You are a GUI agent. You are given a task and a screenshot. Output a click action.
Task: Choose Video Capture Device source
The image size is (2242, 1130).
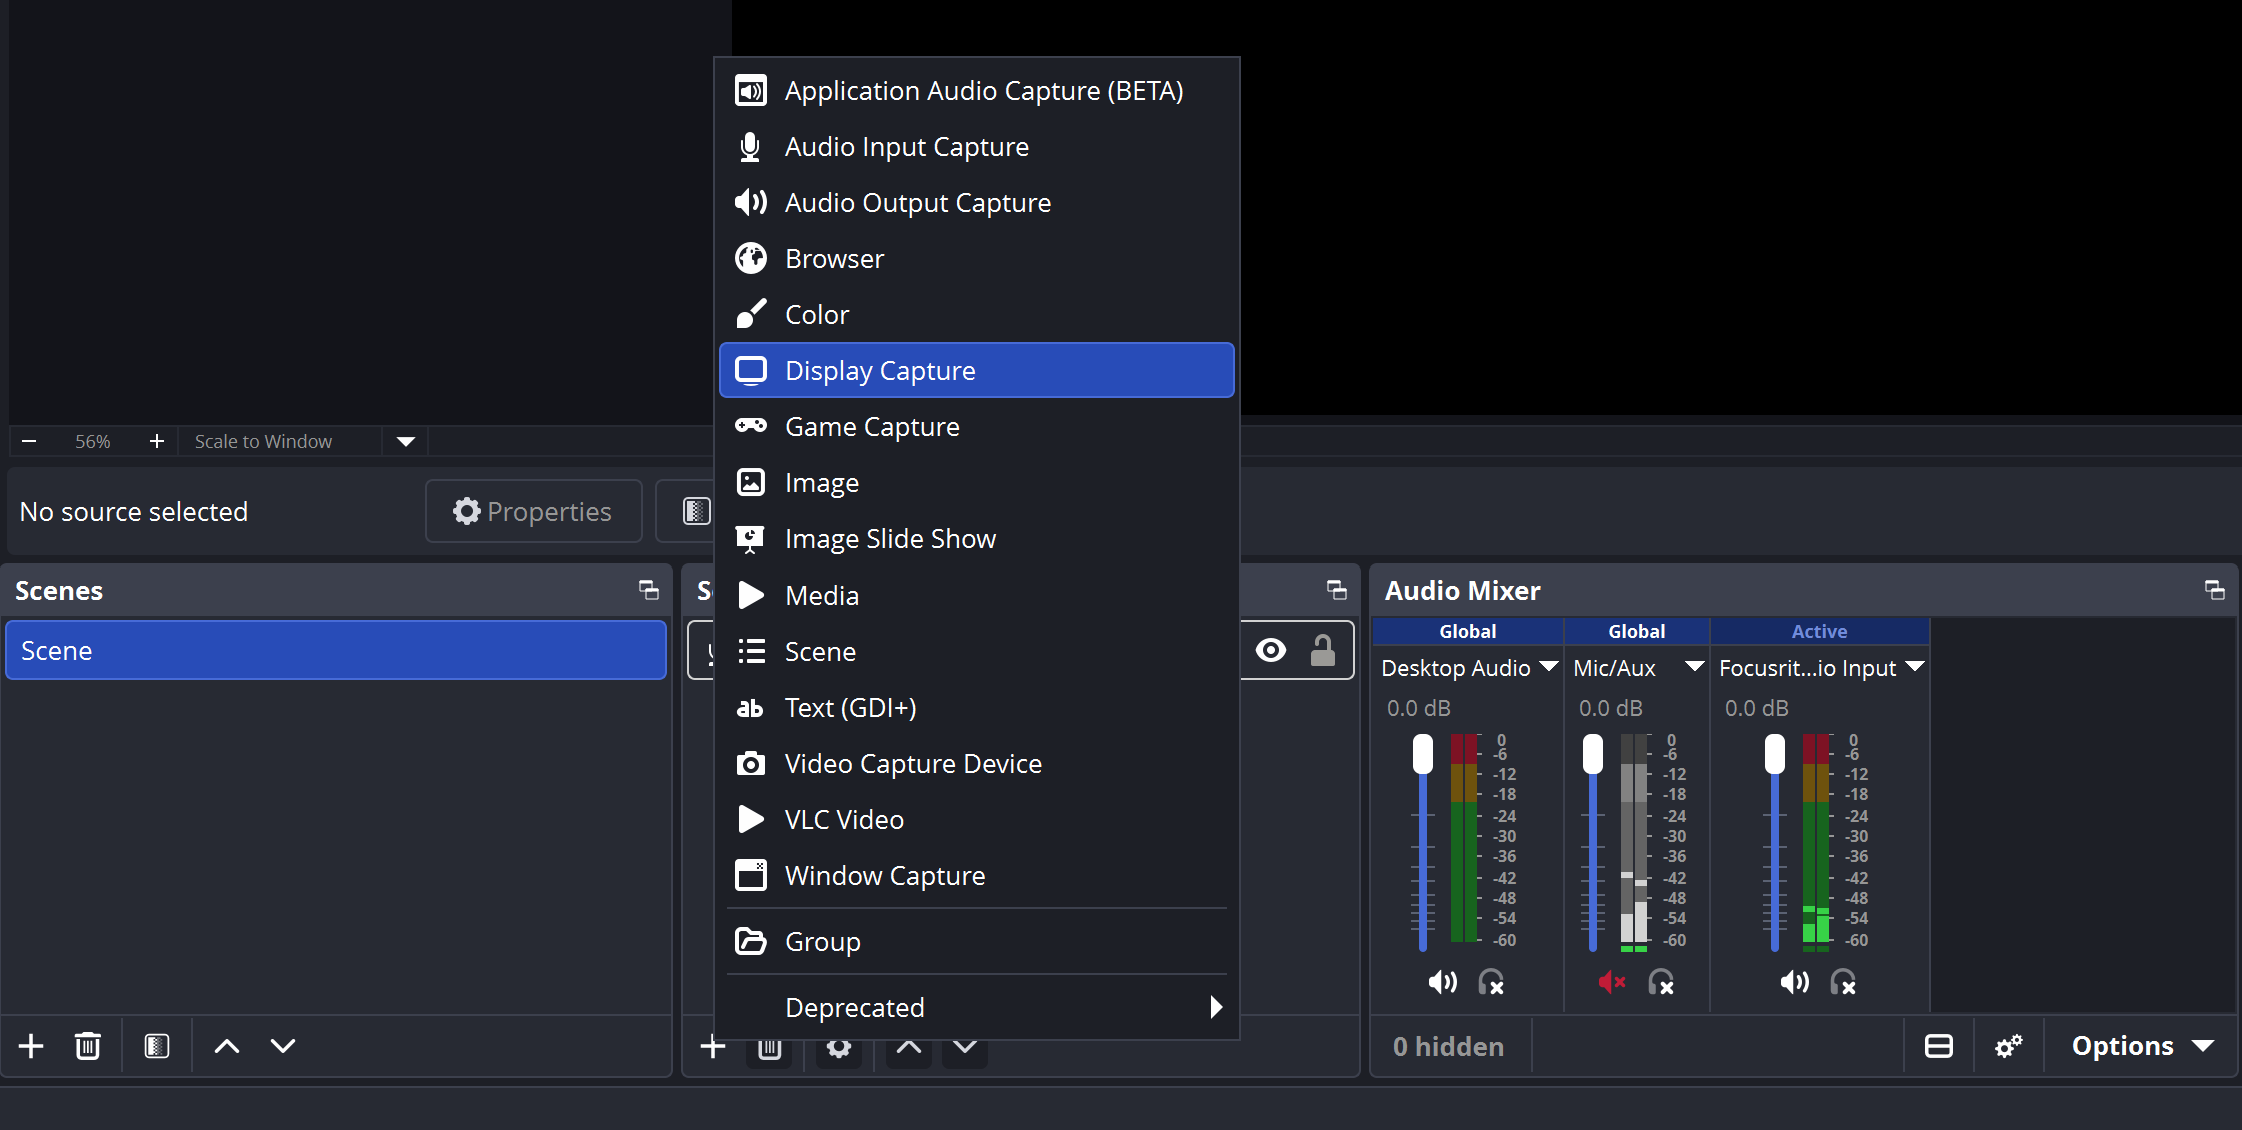[976, 764]
